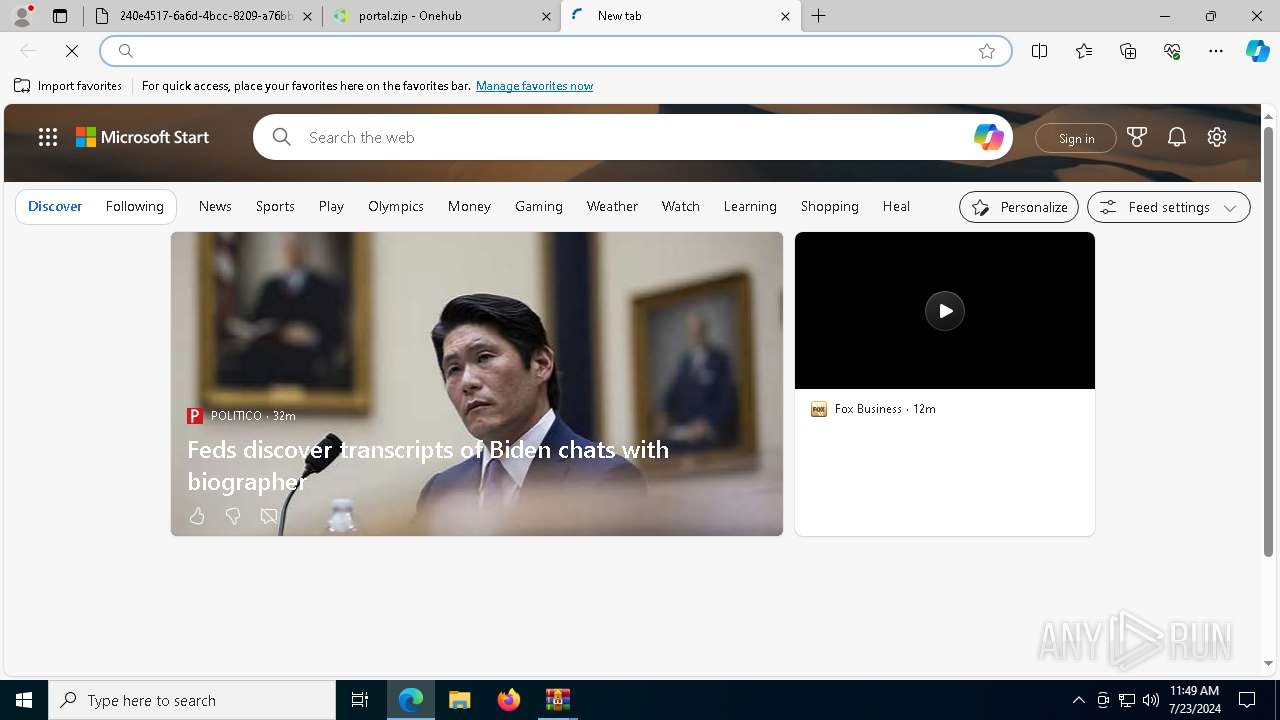Open Task View on the taskbar
The image size is (1280, 720).
(360, 700)
